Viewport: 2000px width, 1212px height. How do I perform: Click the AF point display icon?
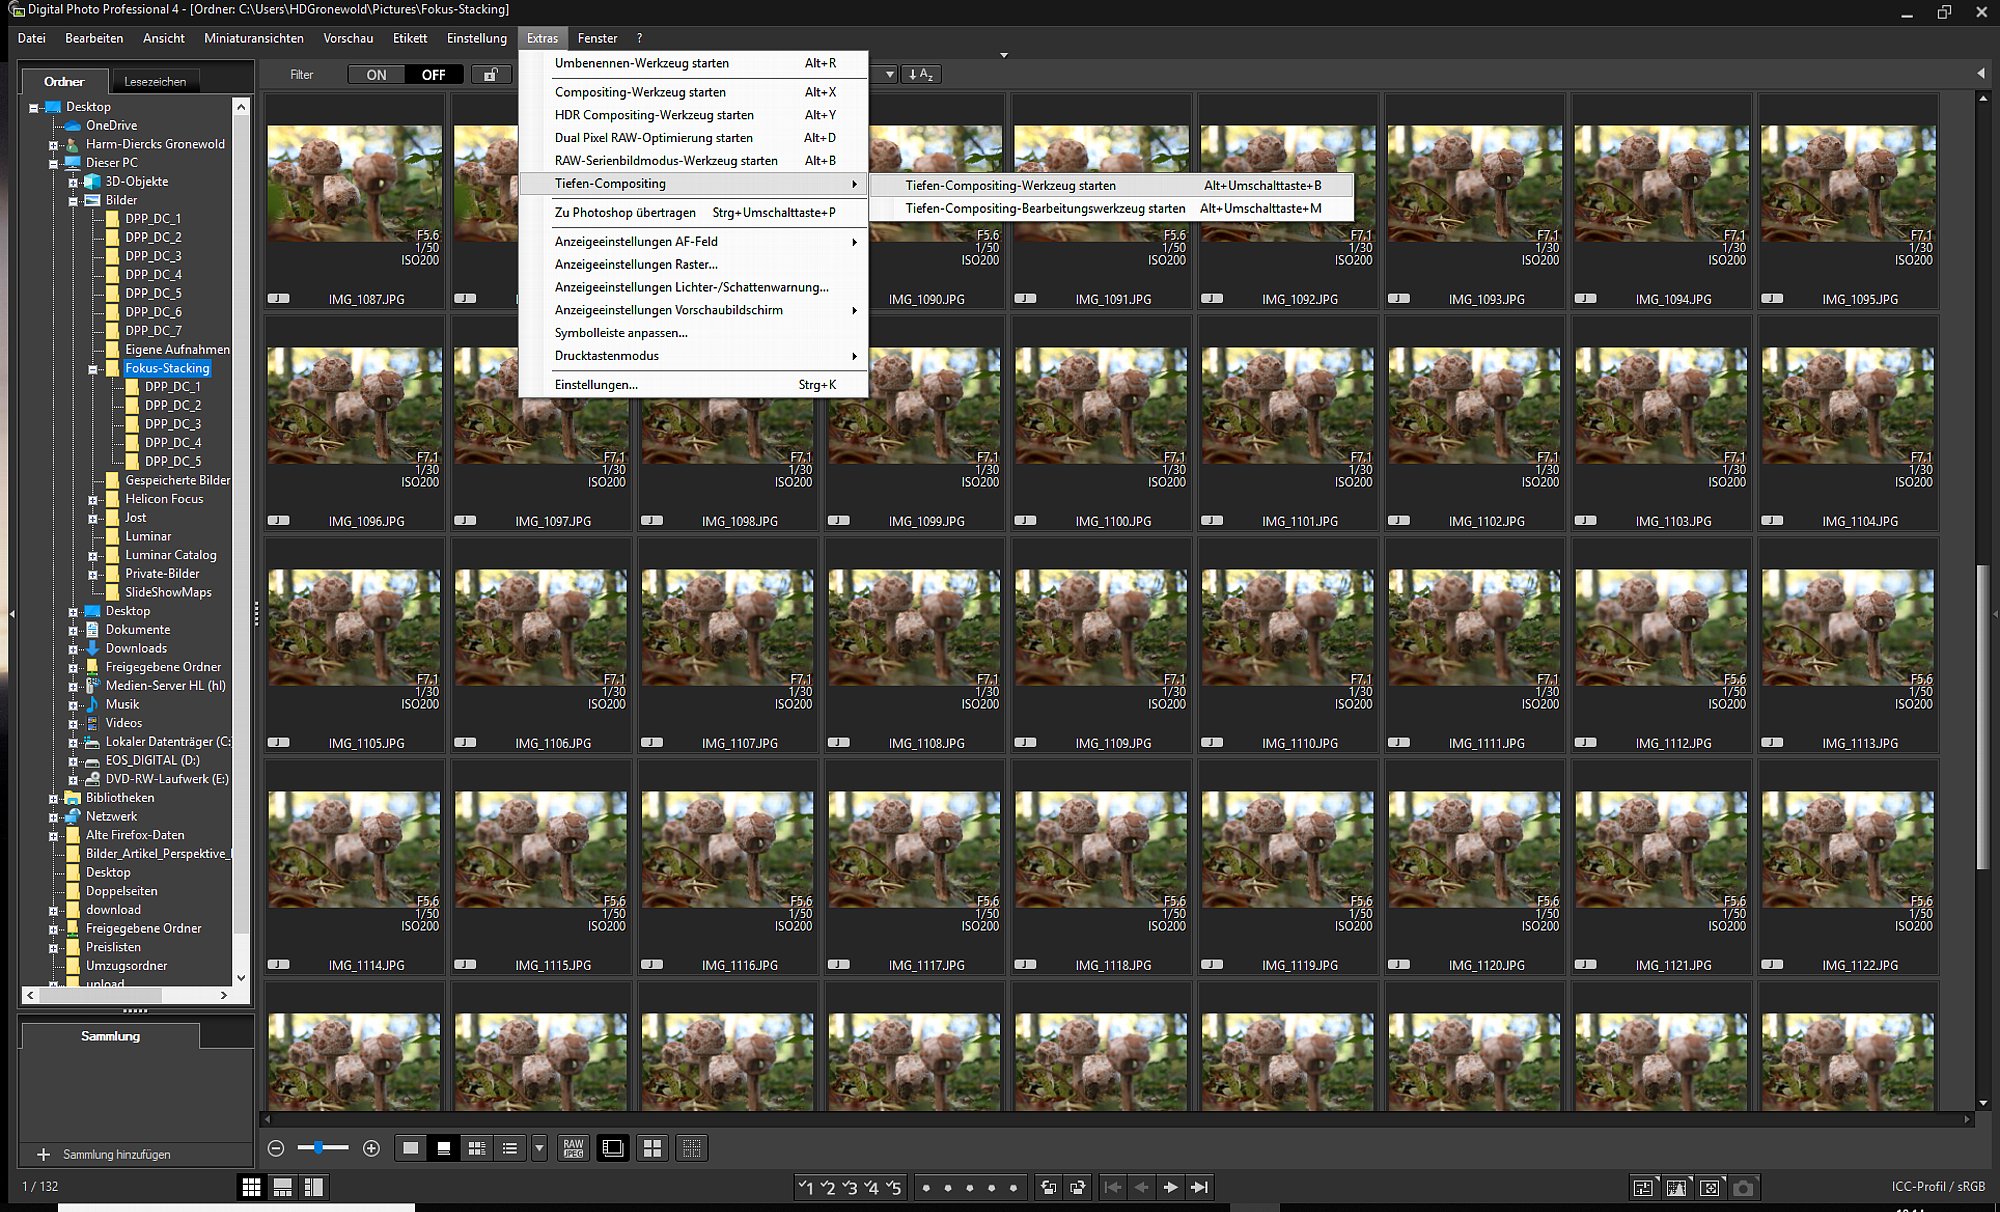pos(1710,1187)
